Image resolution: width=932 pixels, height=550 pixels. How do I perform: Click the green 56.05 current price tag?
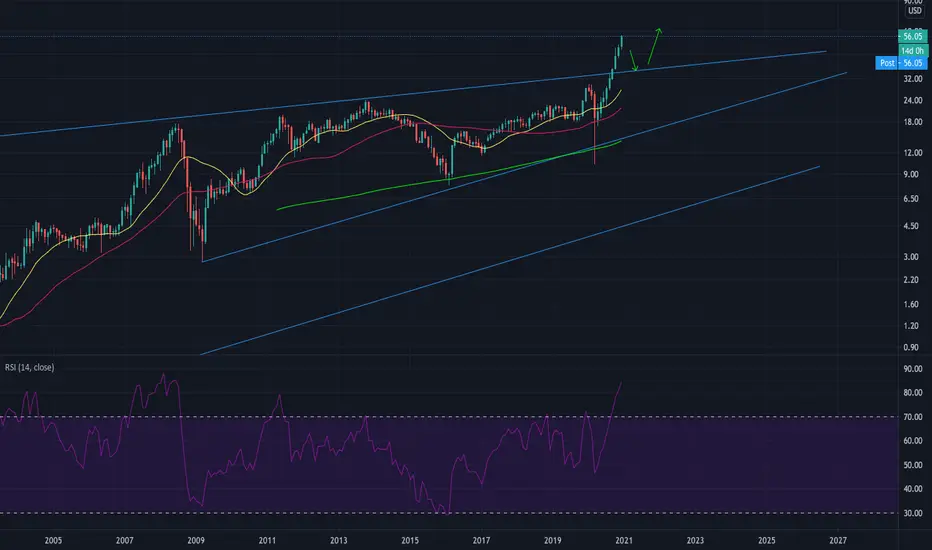click(x=913, y=36)
